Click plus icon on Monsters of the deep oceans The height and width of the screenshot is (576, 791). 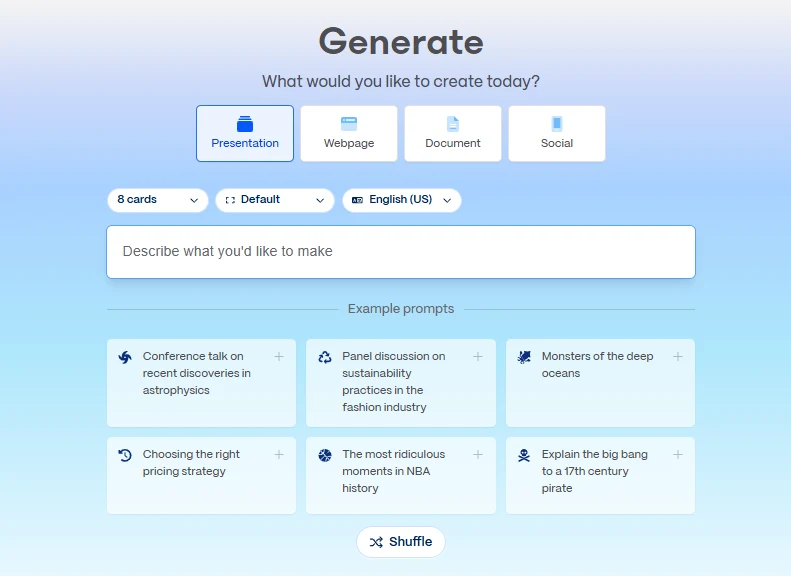click(x=677, y=357)
